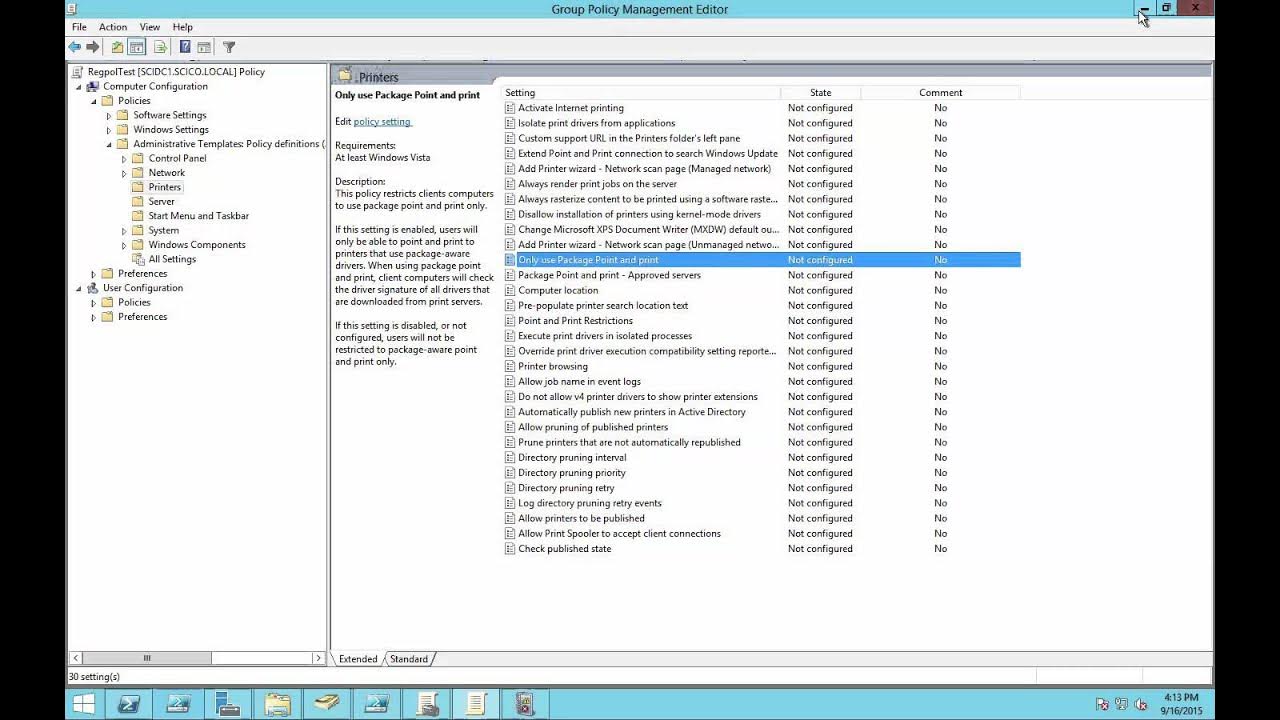1280x720 pixels.
Task: Select the Network node in the tree
Action: tap(166, 172)
